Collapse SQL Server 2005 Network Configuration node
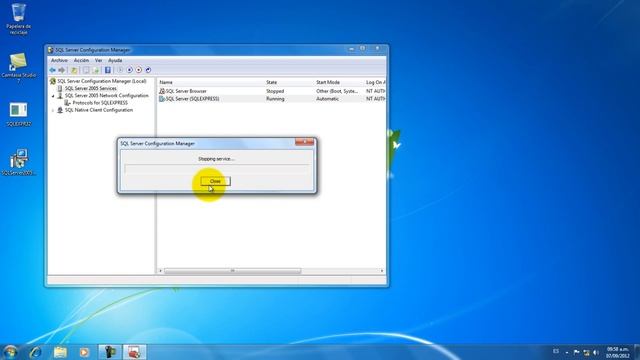Viewport: 640px width, 360px height. click(x=53, y=96)
